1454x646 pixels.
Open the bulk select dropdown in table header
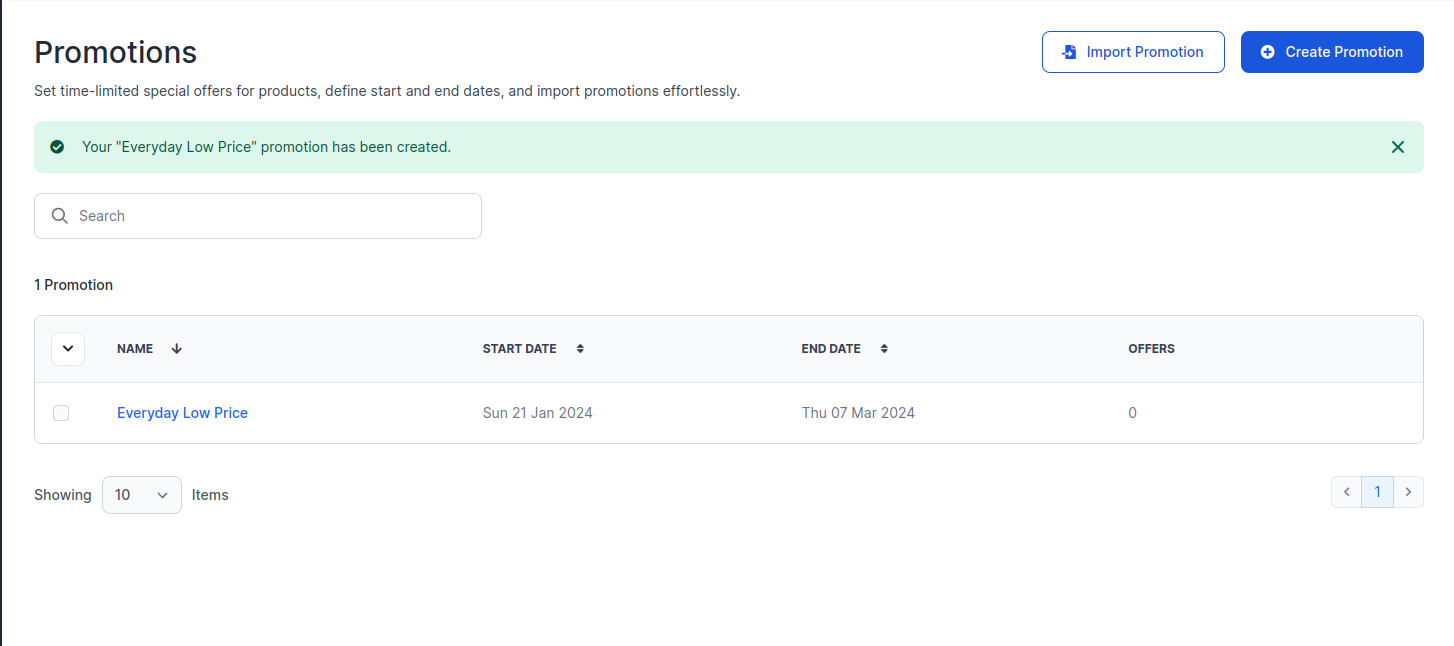tap(68, 349)
